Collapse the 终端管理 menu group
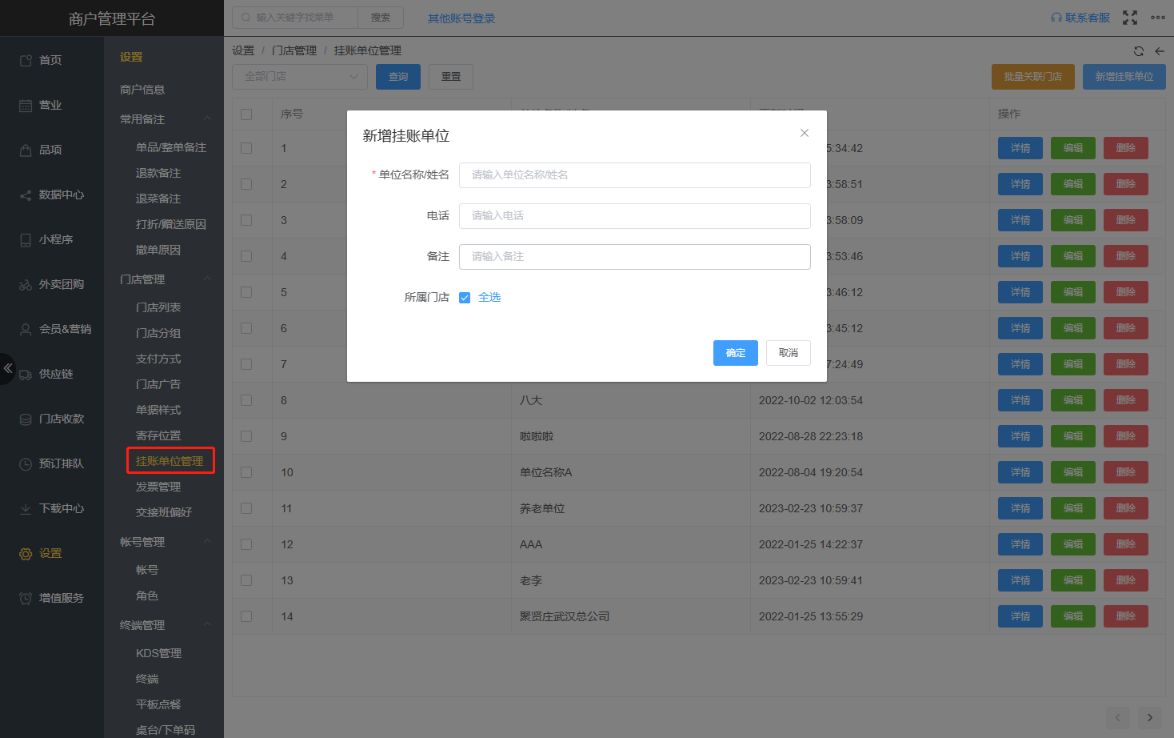The height and width of the screenshot is (738, 1174). click(x=207, y=625)
